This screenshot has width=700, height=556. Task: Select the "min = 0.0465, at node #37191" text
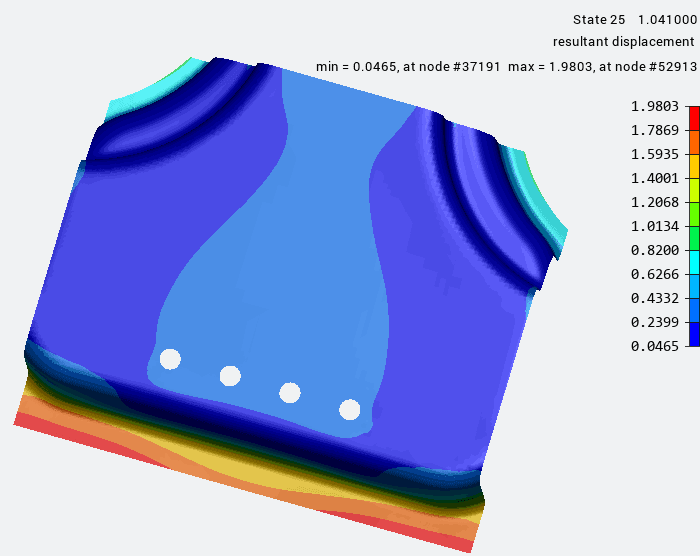(x=408, y=67)
